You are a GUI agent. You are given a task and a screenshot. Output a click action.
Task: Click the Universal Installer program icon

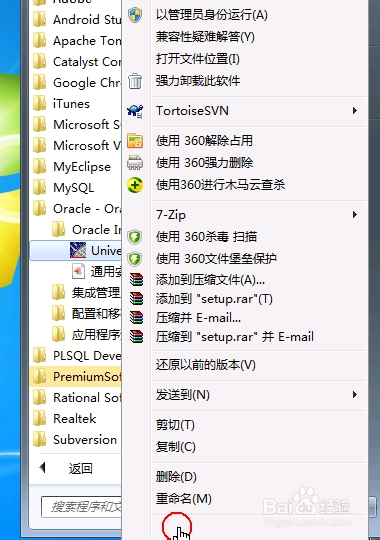click(78, 250)
